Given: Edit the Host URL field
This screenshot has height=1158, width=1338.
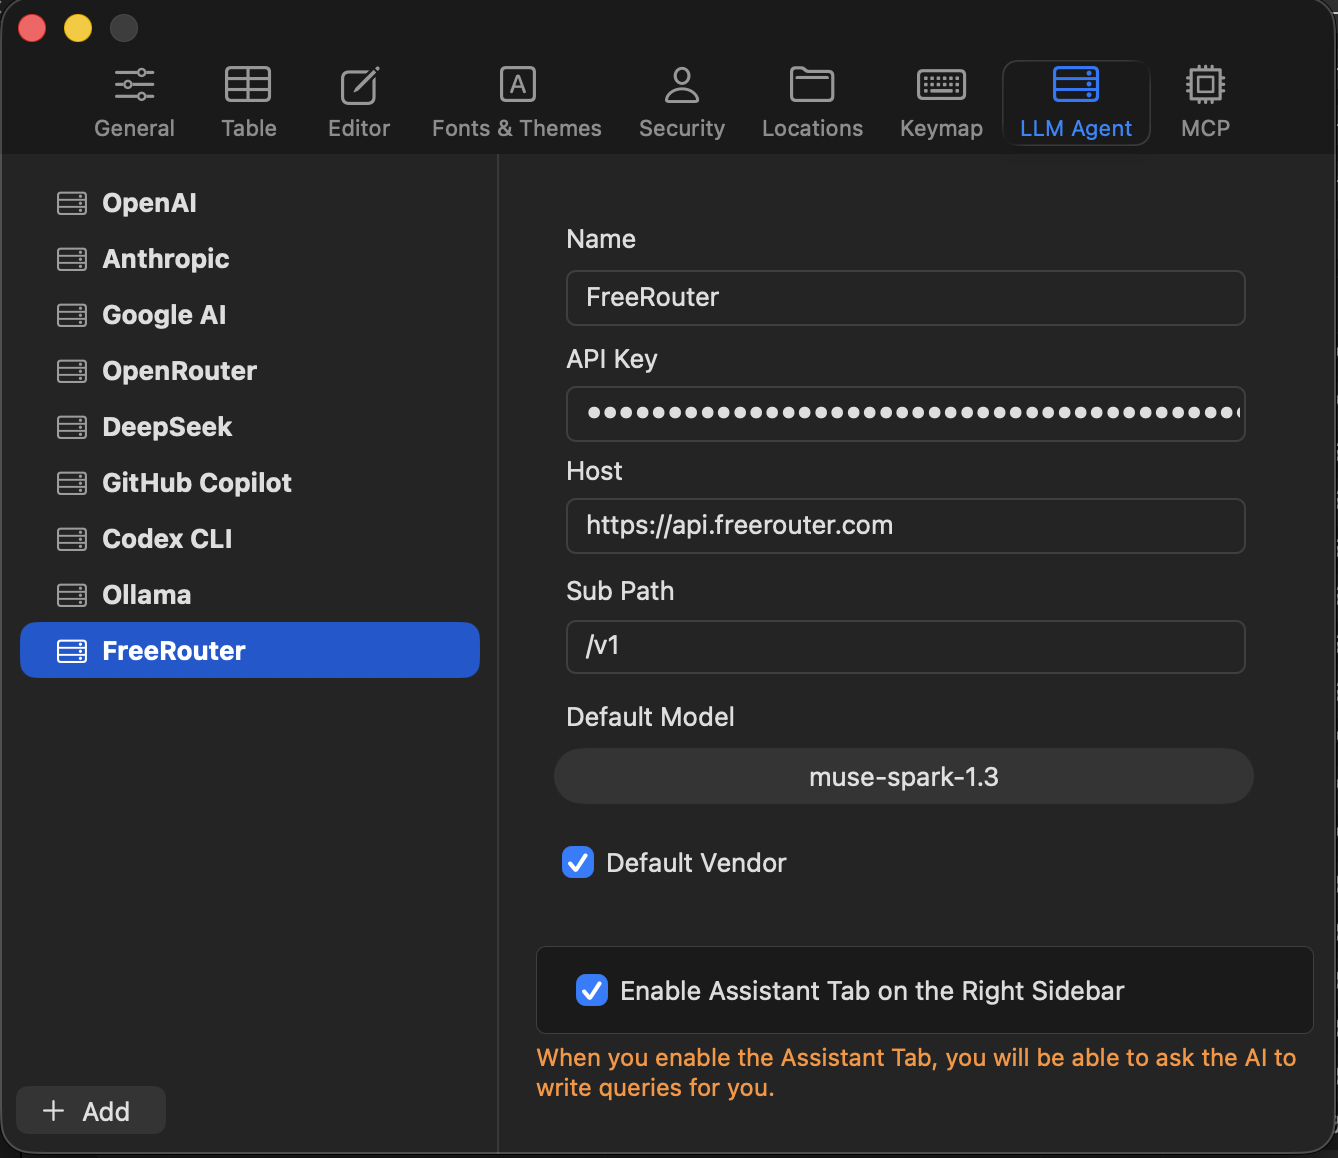Looking at the screenshot, I should tap(905, 526).
